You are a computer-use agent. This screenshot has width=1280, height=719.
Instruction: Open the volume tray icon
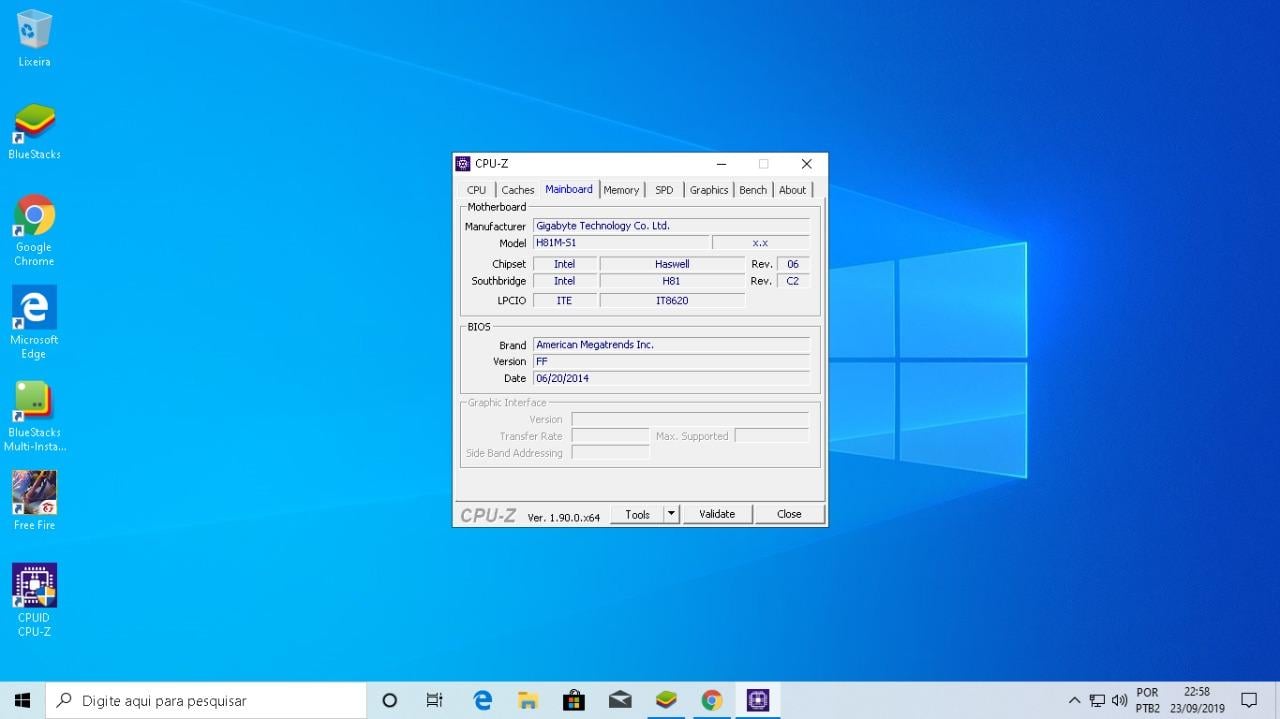pyautogui.click(x=1119, y=700)
